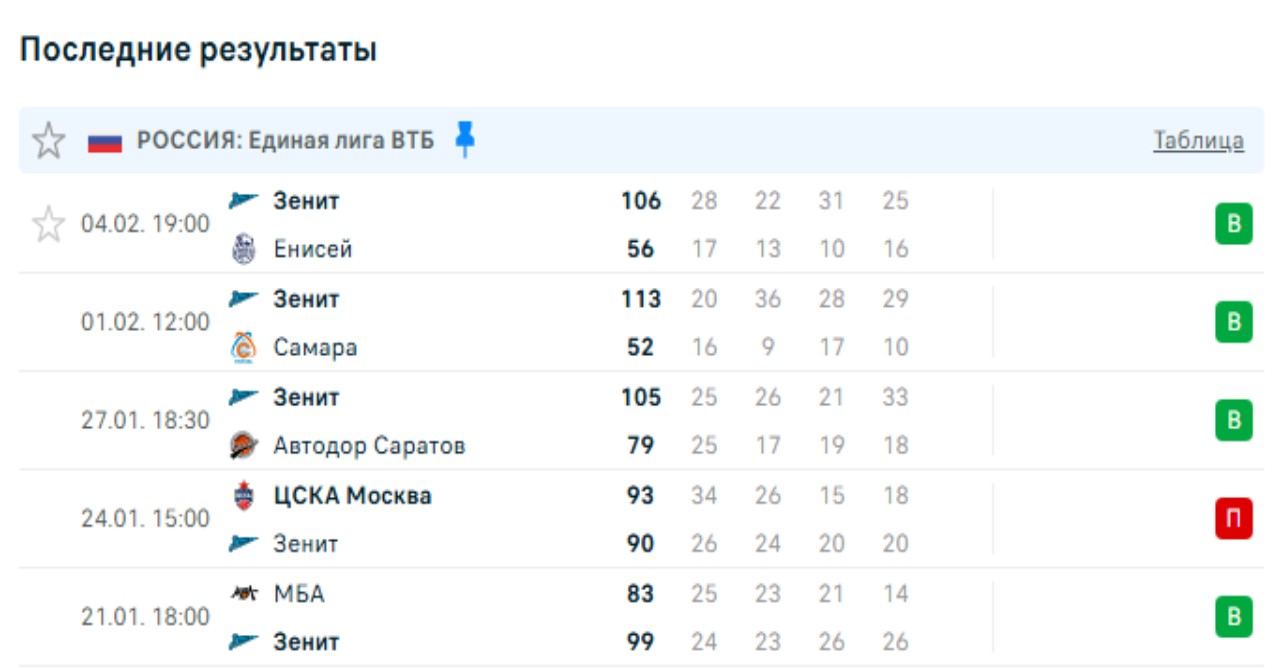Click the MBA team logo
Viewport: 1281px width, 669px height.
[243, 593]
